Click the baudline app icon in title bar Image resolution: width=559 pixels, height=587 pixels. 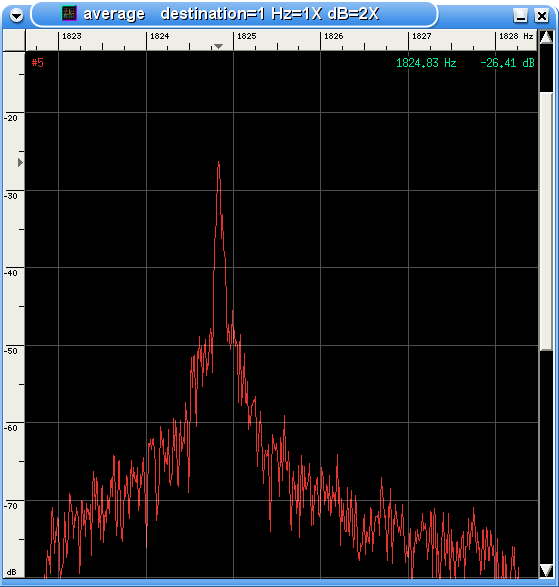coord(69,13)
